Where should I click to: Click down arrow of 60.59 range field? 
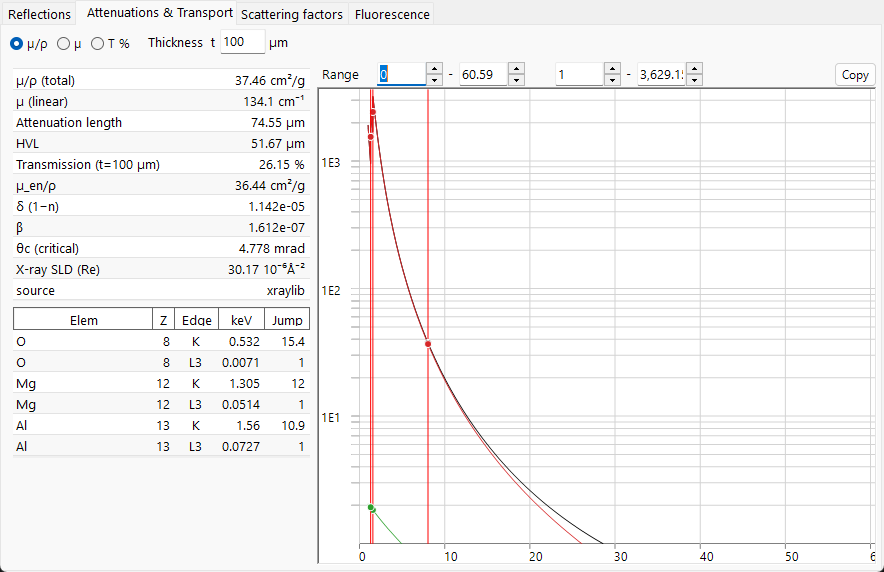point(516,80)
